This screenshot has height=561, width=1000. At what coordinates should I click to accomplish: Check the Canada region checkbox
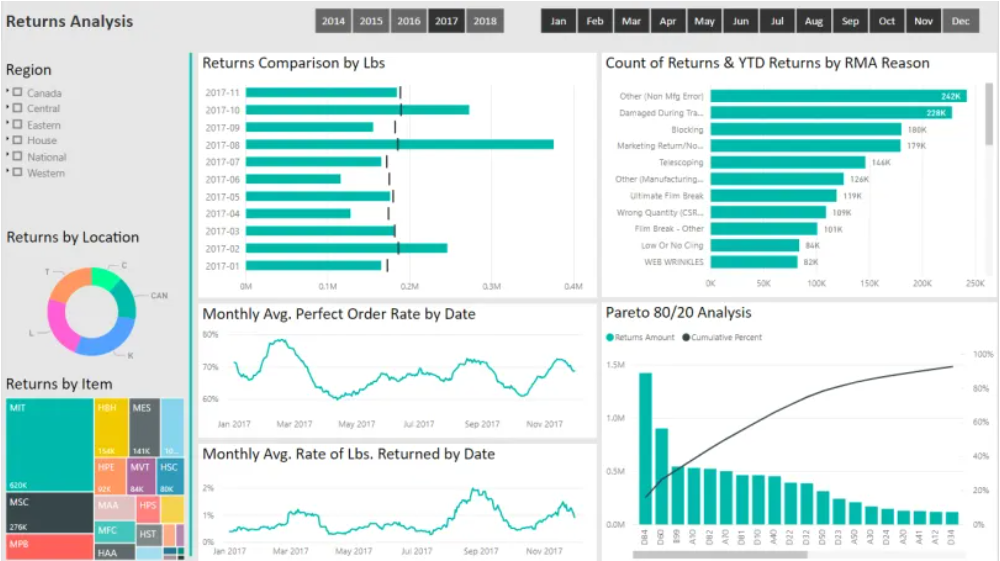[x=17, y=92]
